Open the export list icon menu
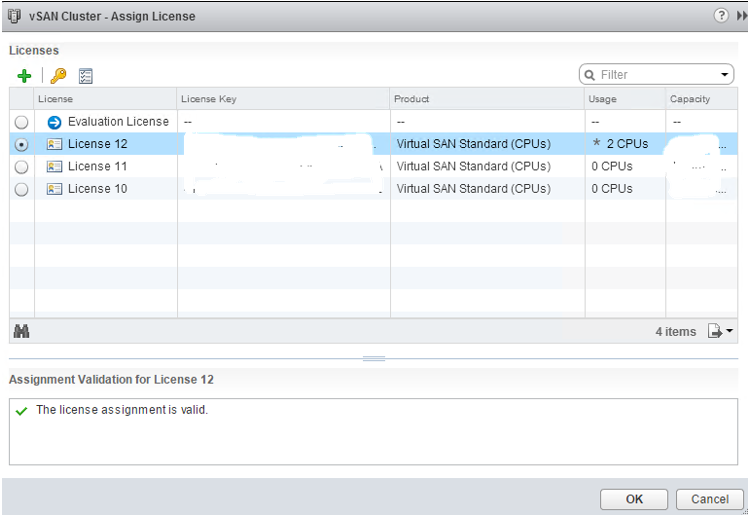Screen dimensions: 748x515 coord(720,330)
